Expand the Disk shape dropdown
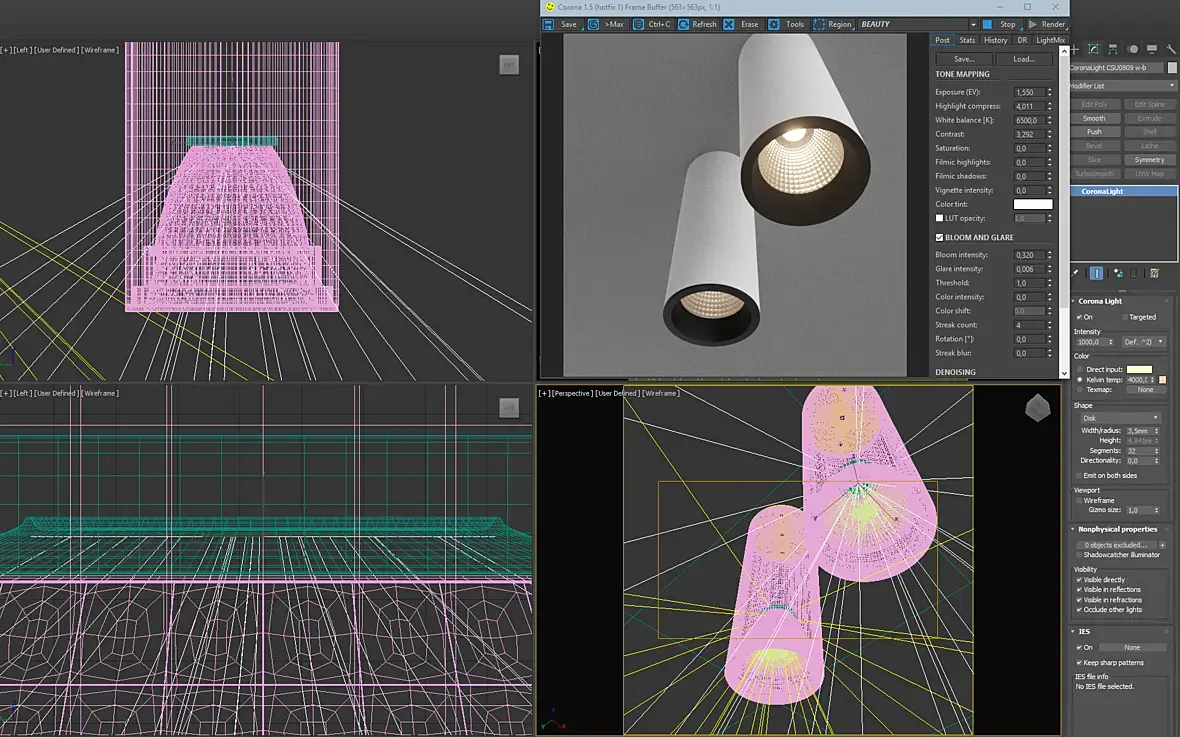This screenshot has height=737, width=1180. pos(1121,418)
